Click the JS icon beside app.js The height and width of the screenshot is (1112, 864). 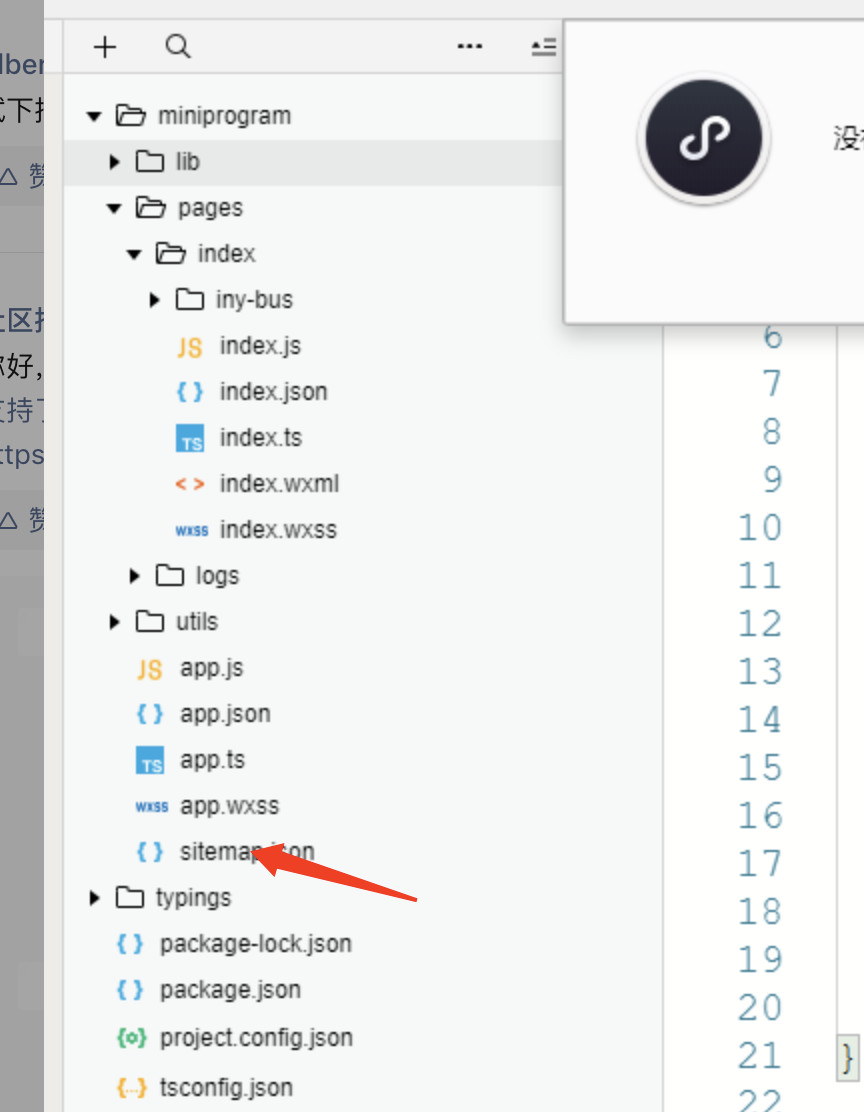pyautogui.click(x=150, y=669)
